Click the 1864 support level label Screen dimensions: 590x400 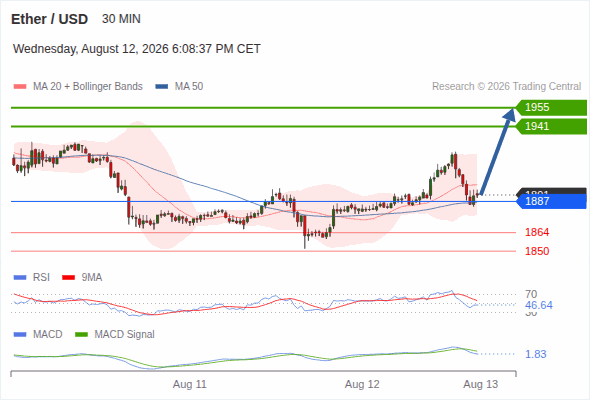coord(537,233)
